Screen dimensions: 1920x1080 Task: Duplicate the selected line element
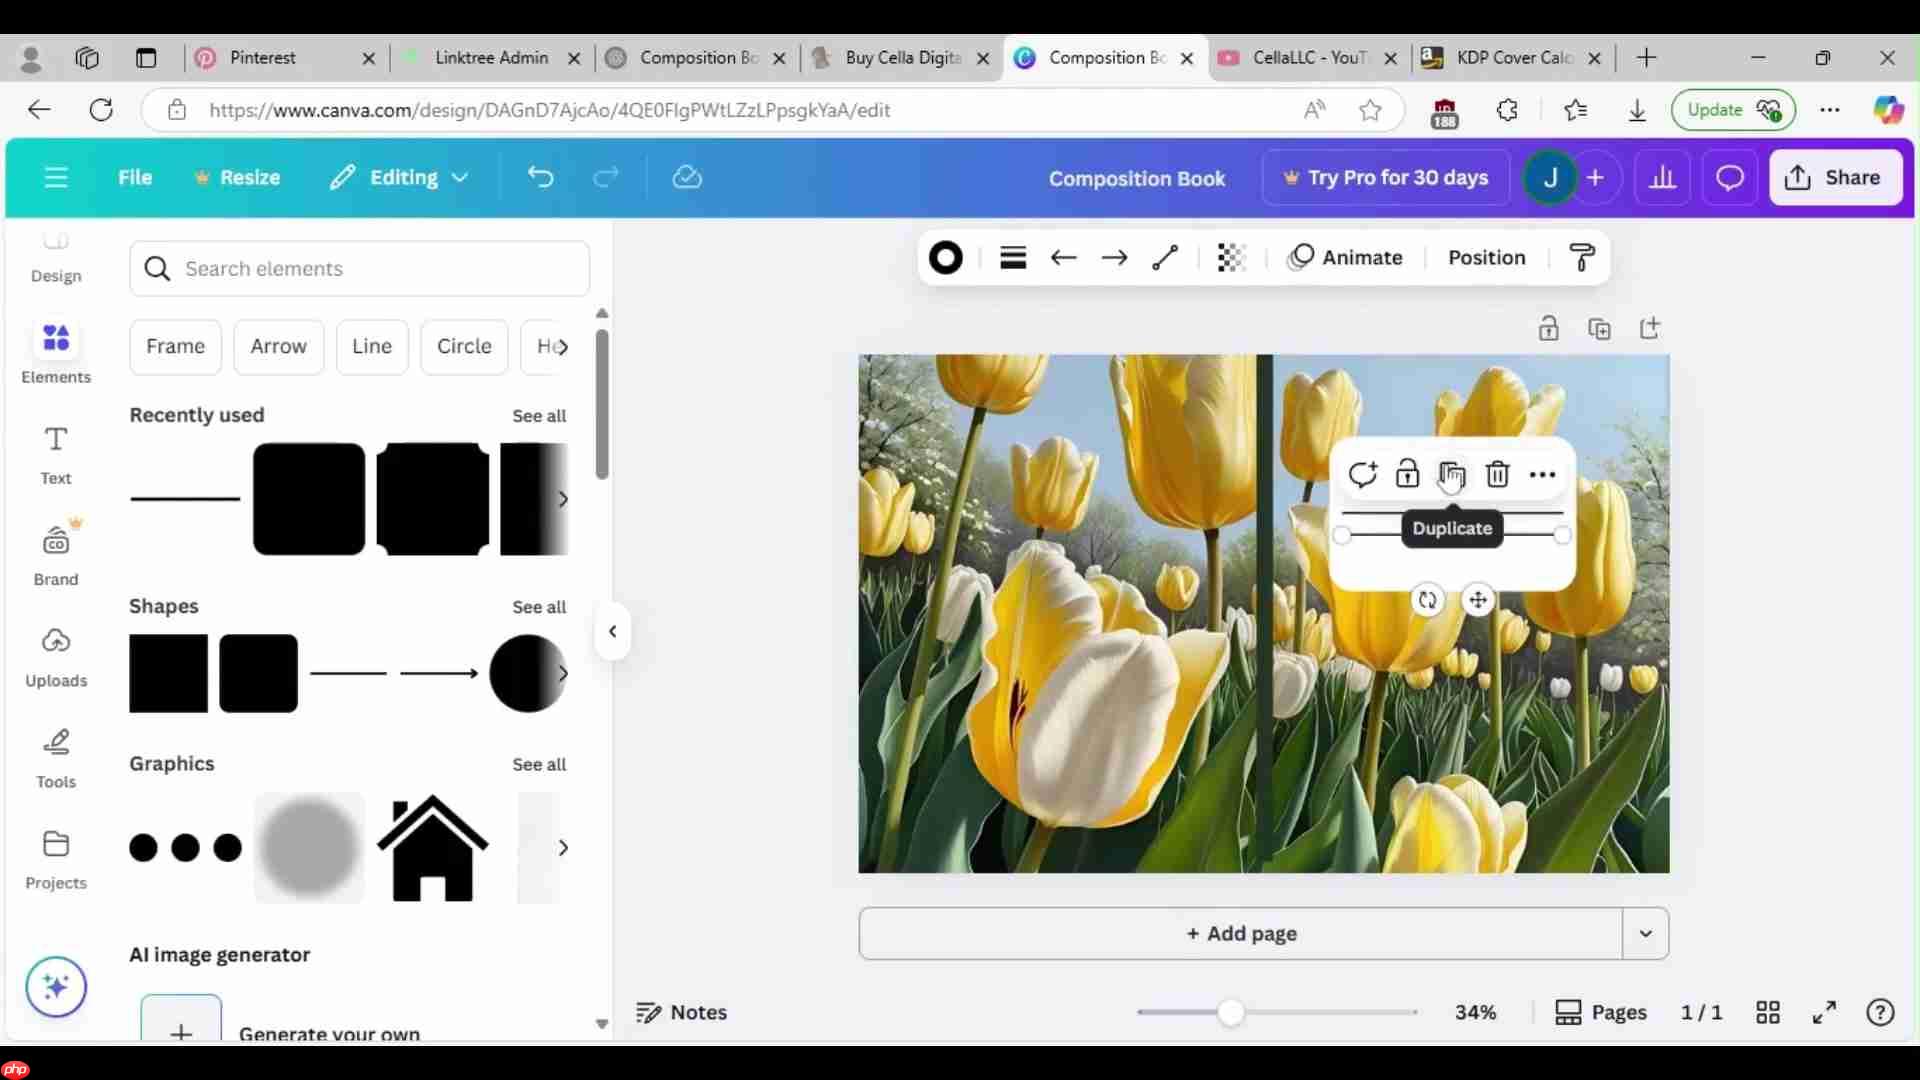point(1452,475)
